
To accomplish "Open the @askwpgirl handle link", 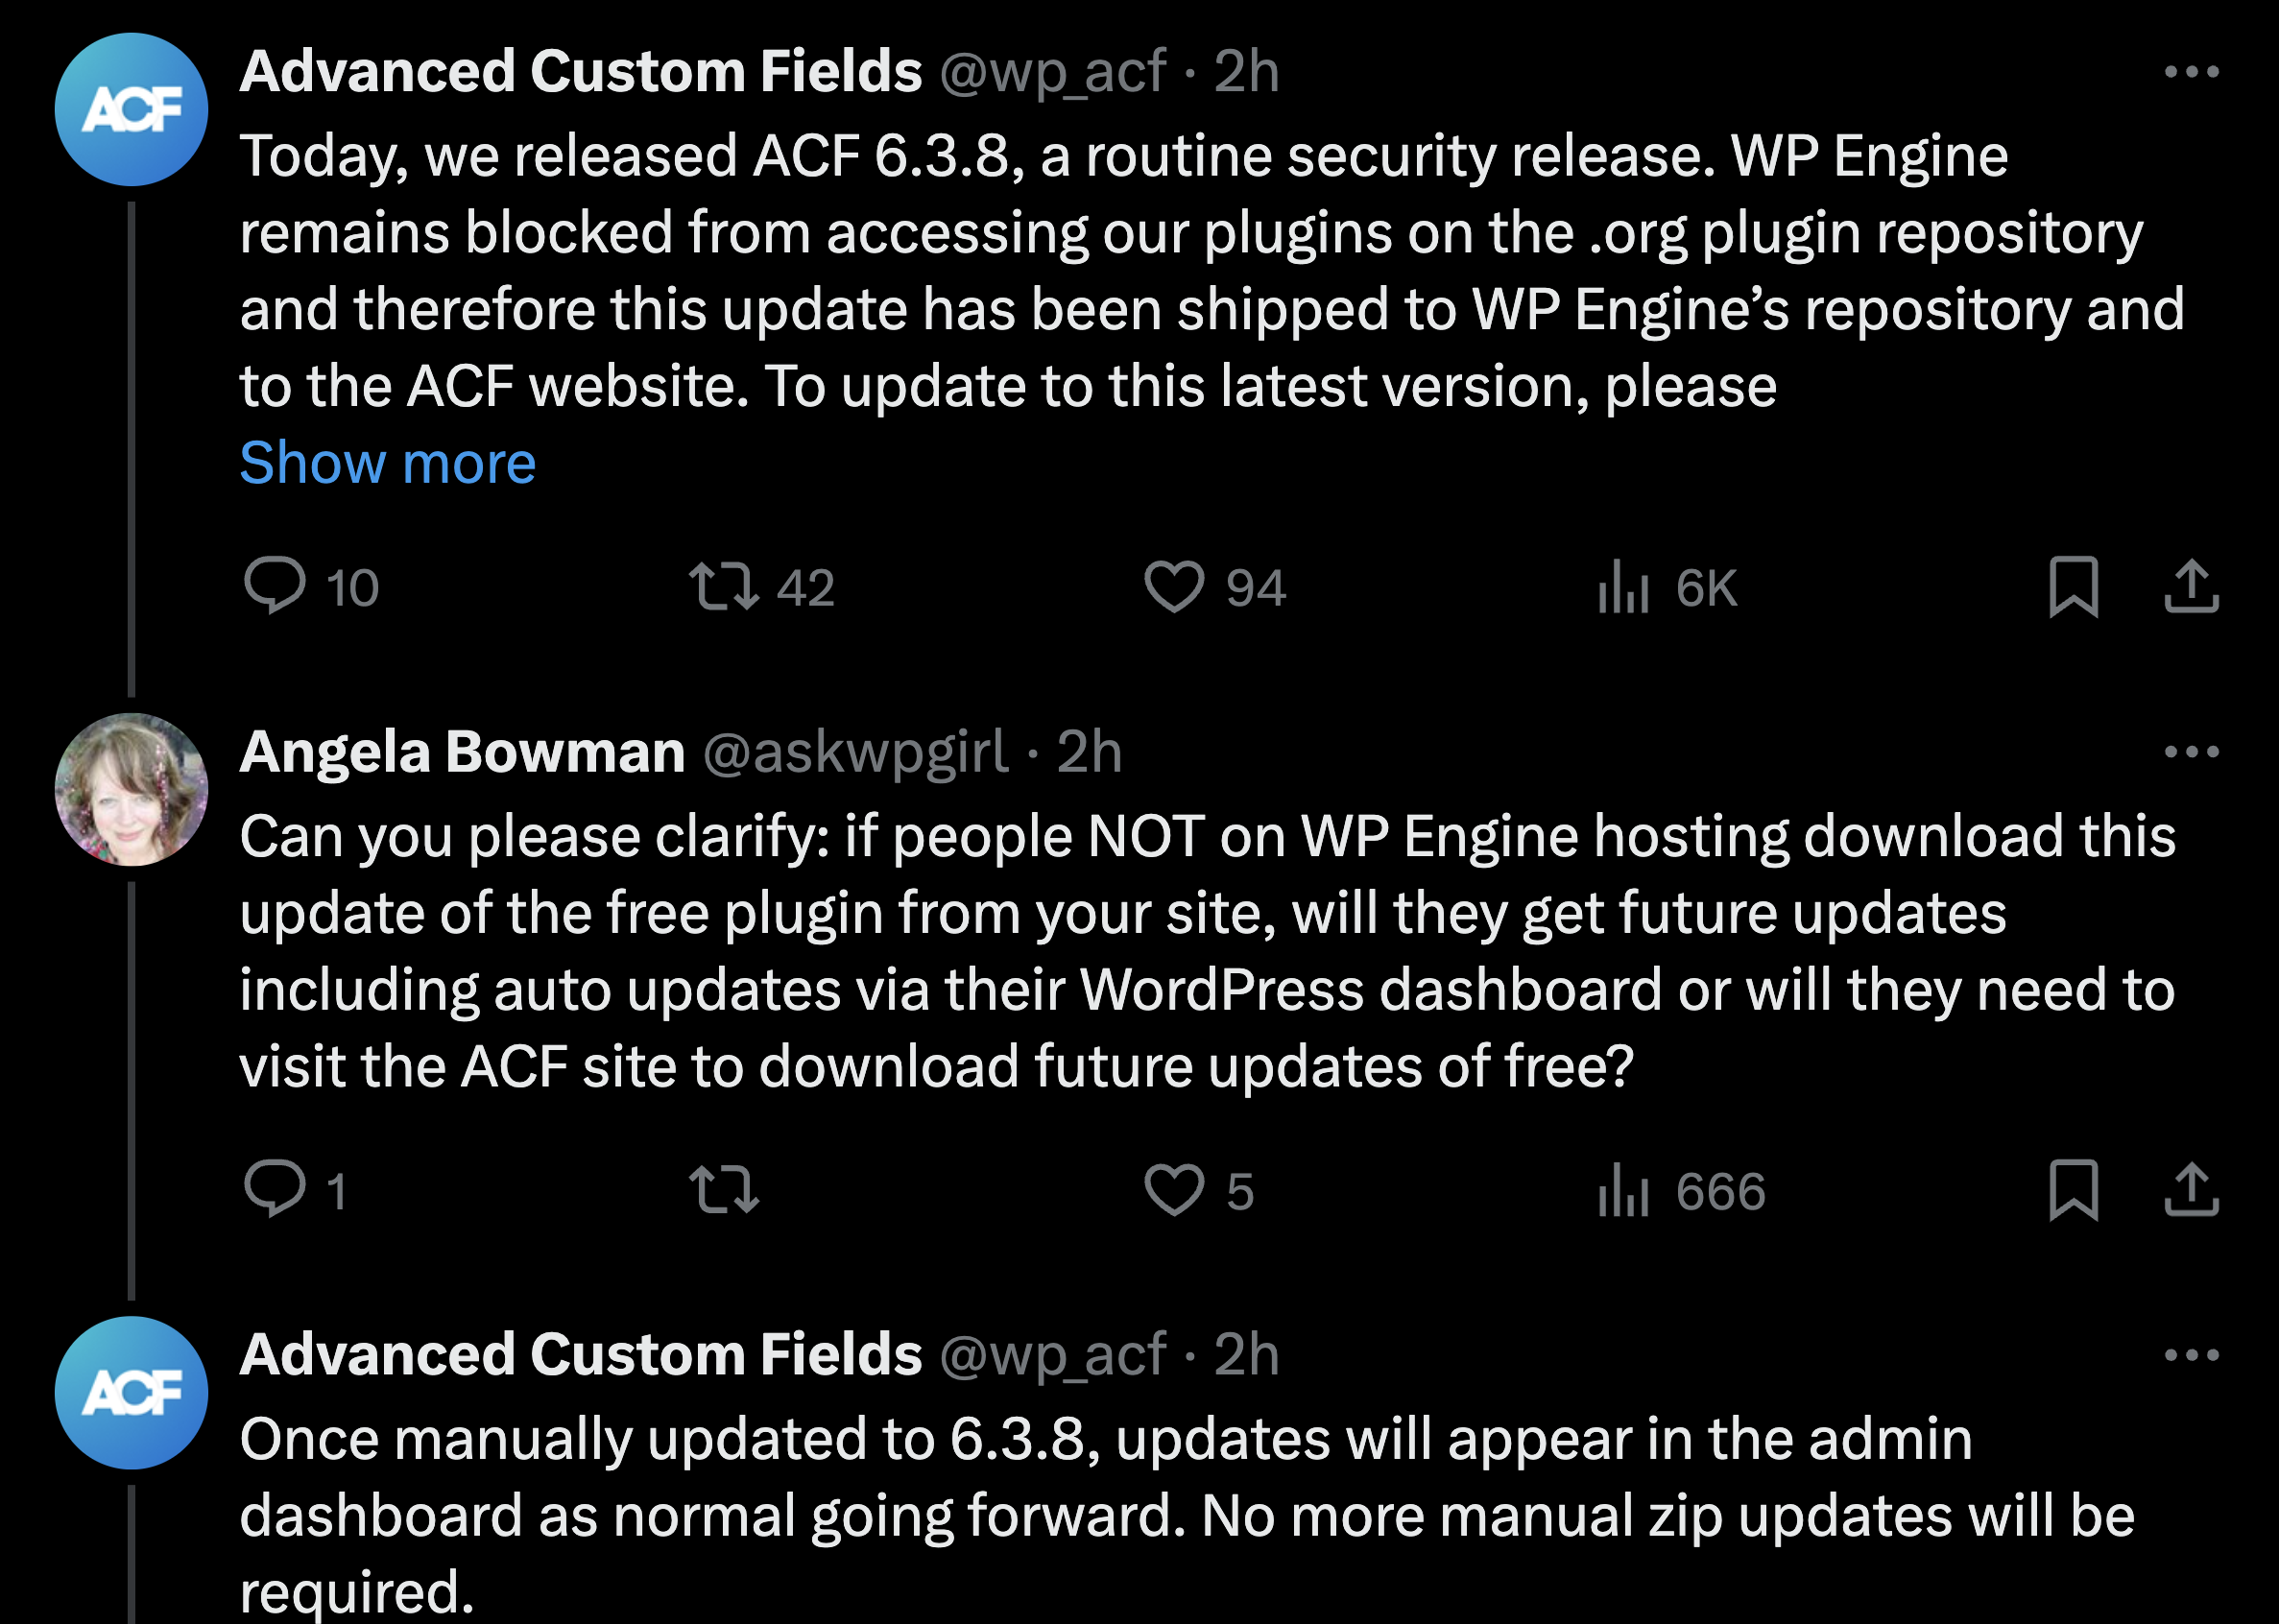I will pos(856,752).
